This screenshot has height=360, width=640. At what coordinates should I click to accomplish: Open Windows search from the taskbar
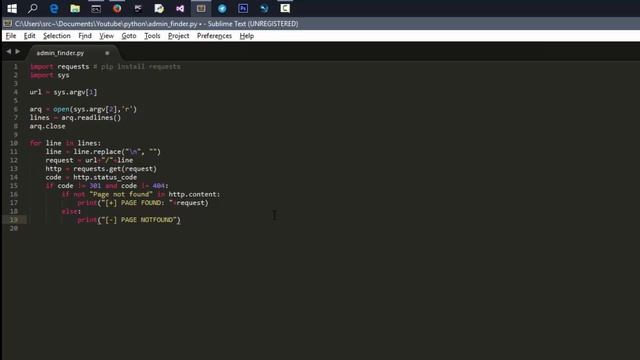(33, 8)
